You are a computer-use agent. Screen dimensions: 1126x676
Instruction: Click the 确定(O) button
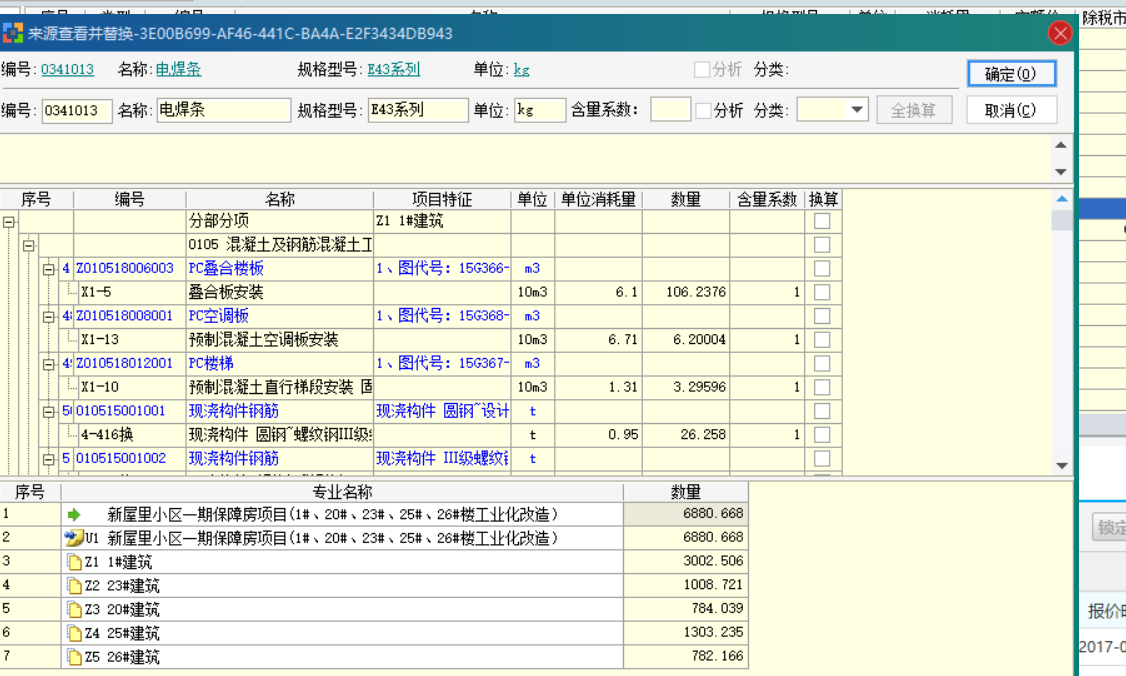[x=1010, y=74]
